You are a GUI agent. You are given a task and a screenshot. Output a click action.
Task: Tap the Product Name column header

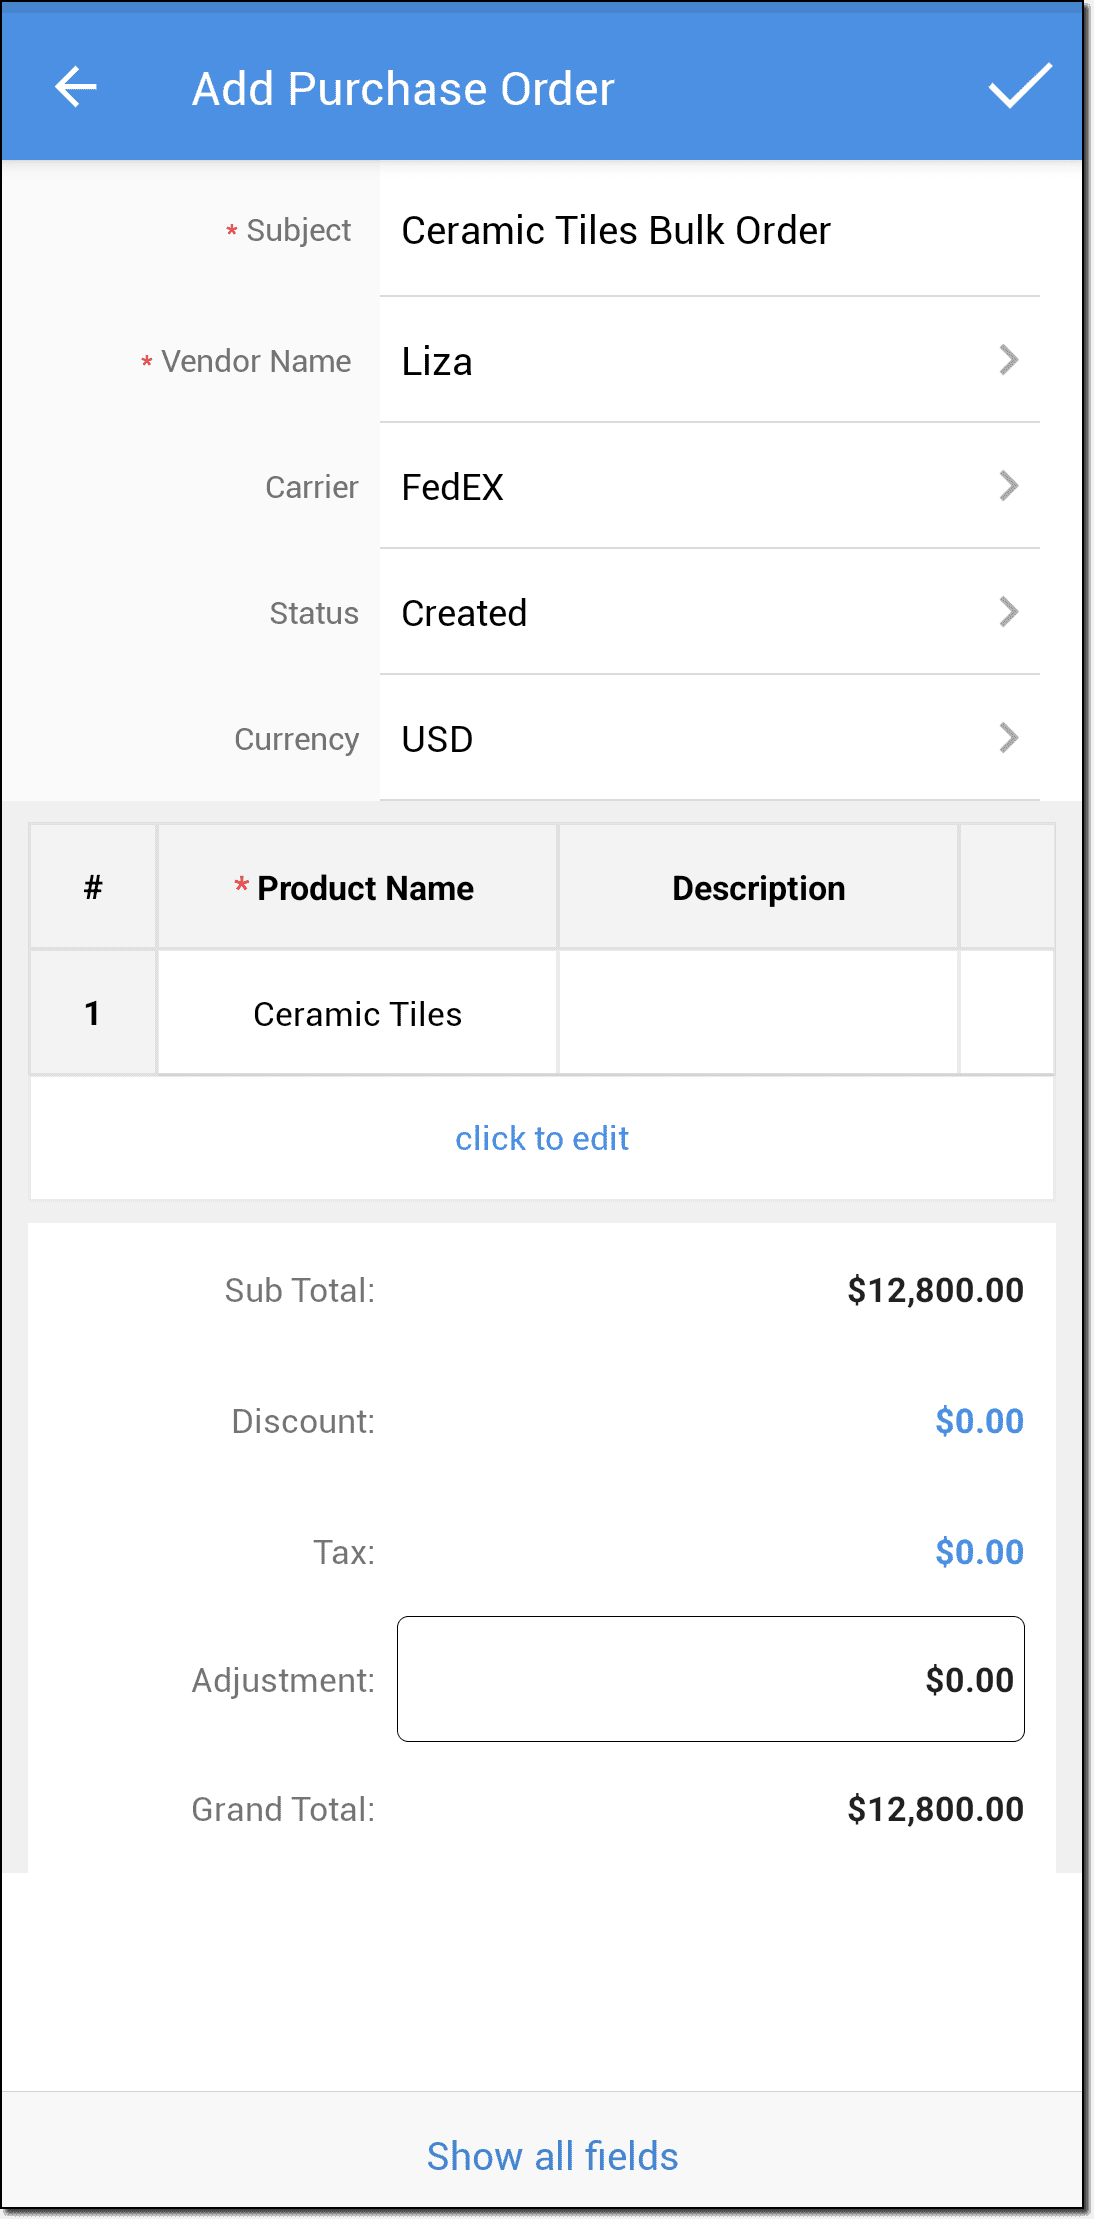coord(357,888)
